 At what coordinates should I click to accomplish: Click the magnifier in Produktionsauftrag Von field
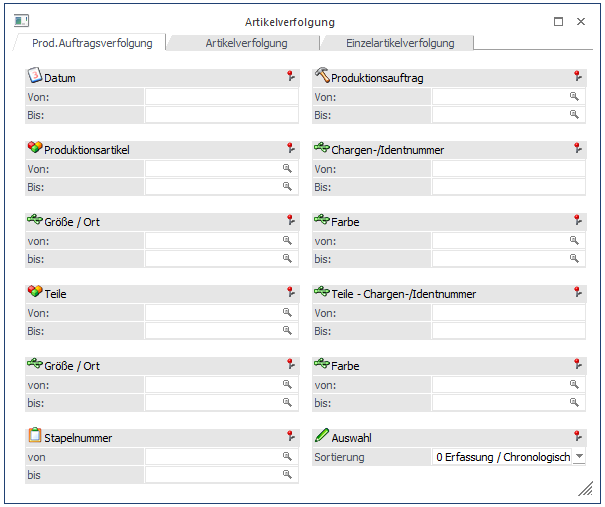click(574, 97)
